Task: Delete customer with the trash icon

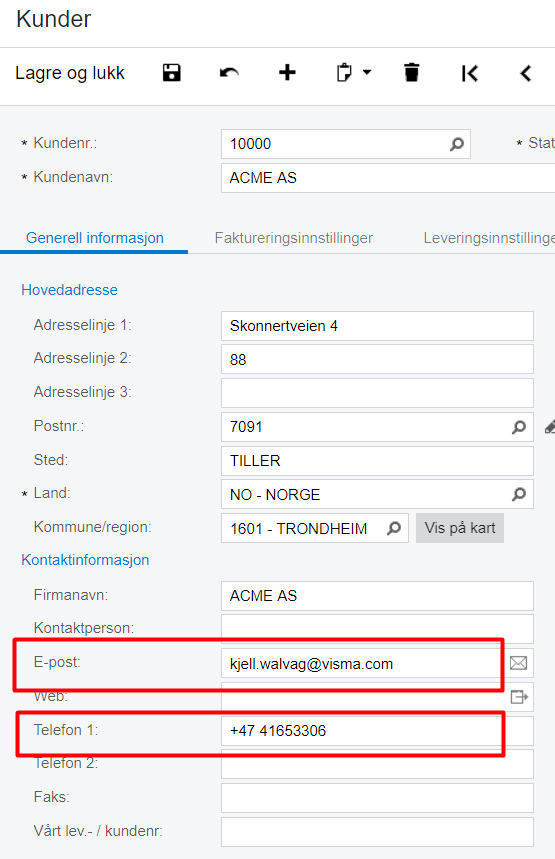Action: 411,73
